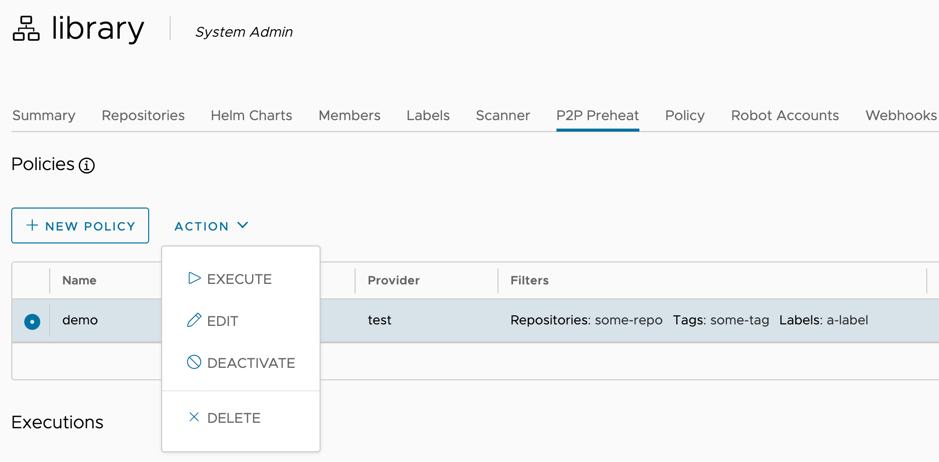Sort by the Name column header
The height and width of the screenshot is (462, 939).
click(x=80, y=281)
